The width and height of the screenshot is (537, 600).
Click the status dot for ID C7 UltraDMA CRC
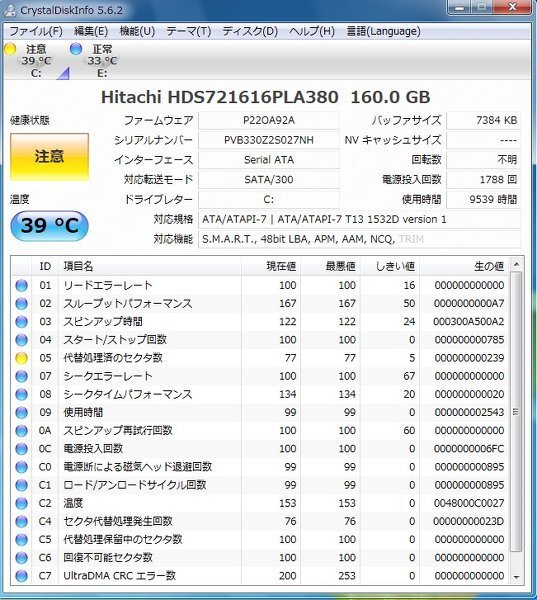click(21, 576)
